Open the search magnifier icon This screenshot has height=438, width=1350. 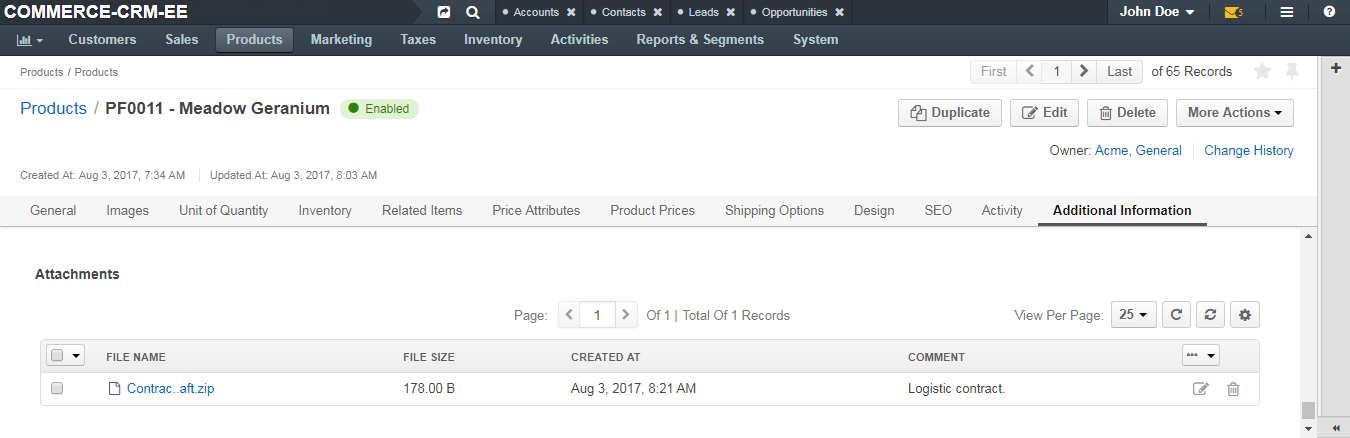[x=473, y=12]
